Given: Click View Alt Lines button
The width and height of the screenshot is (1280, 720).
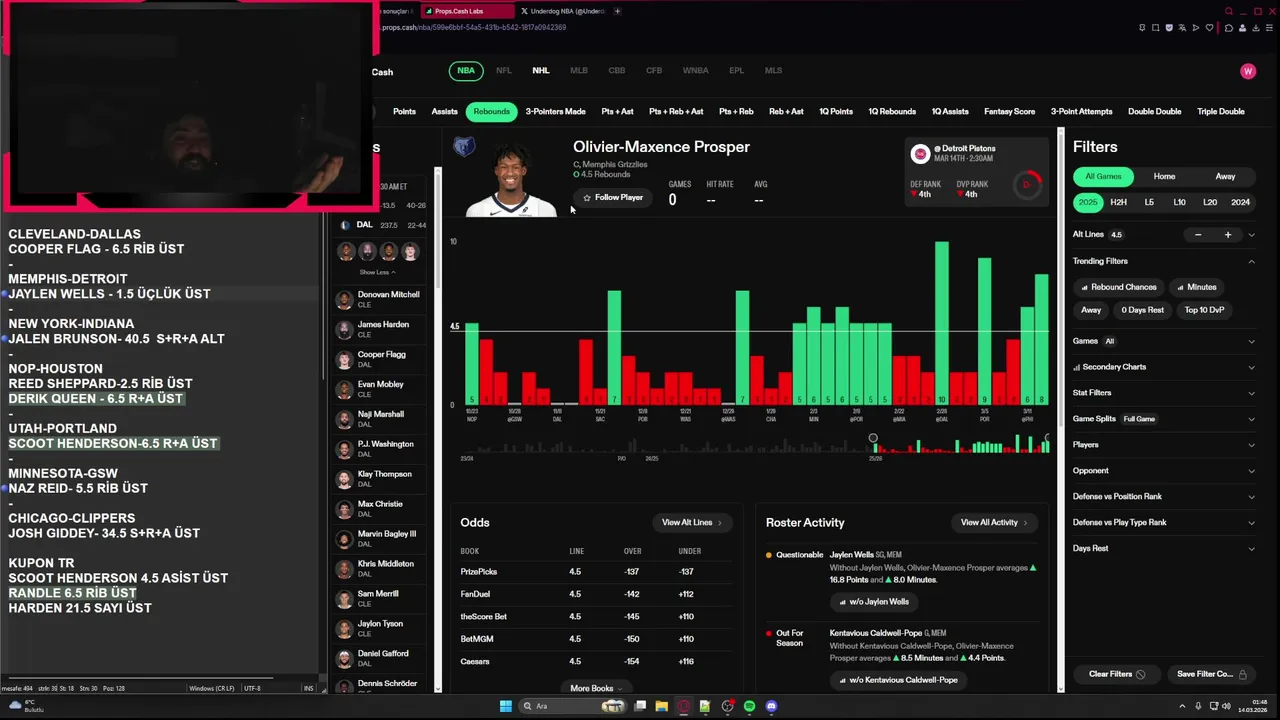Looking at the screenshot, I should [x=691, y=522].
